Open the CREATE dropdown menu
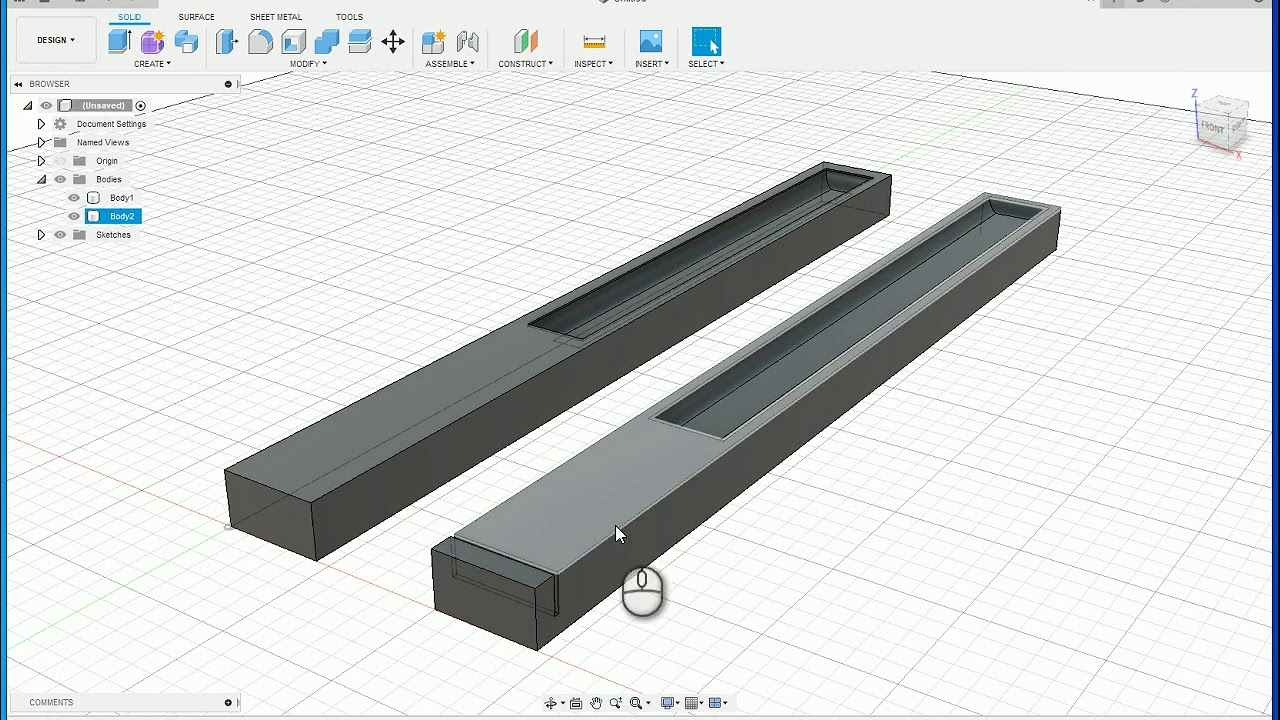1280x720 pixels. 152,64
